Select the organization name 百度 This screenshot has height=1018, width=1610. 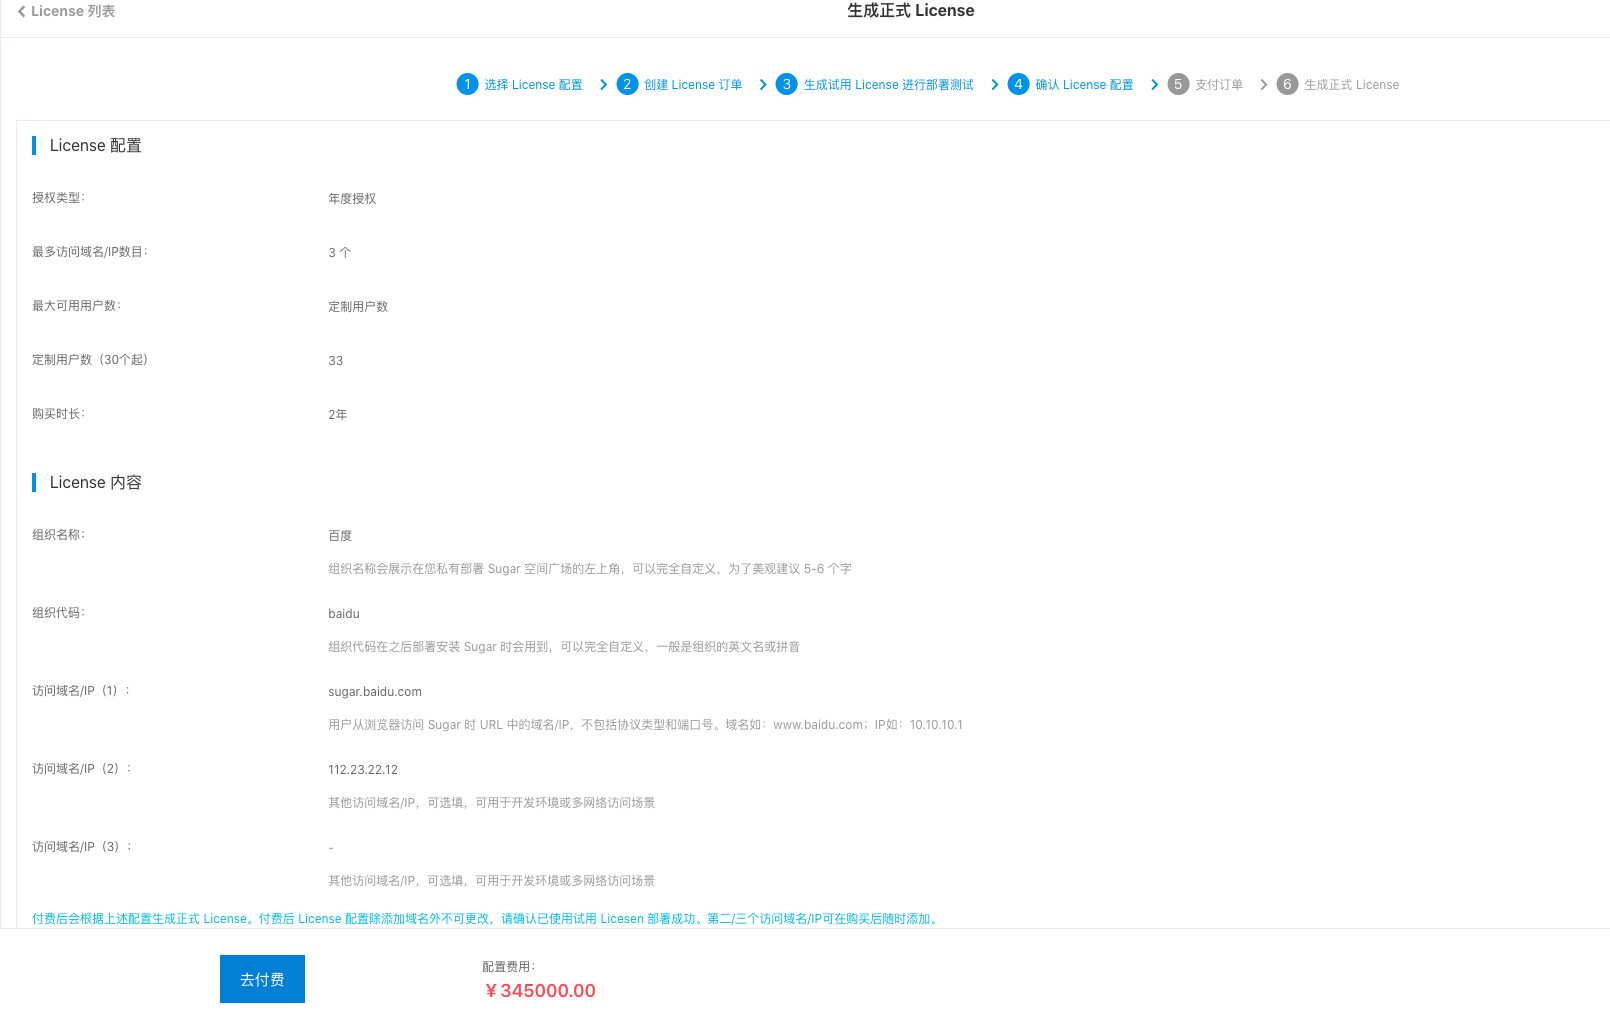click(340, 536)
